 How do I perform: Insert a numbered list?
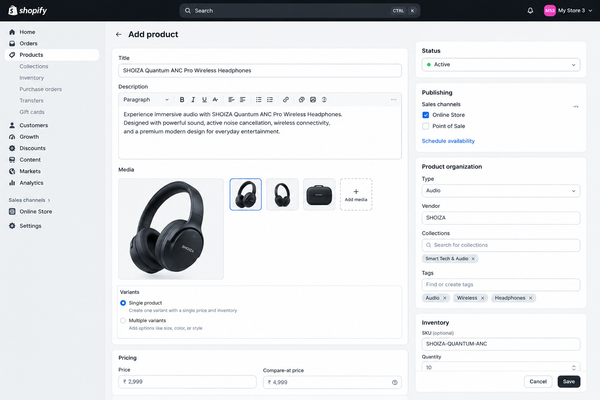[x=270, y=100]
